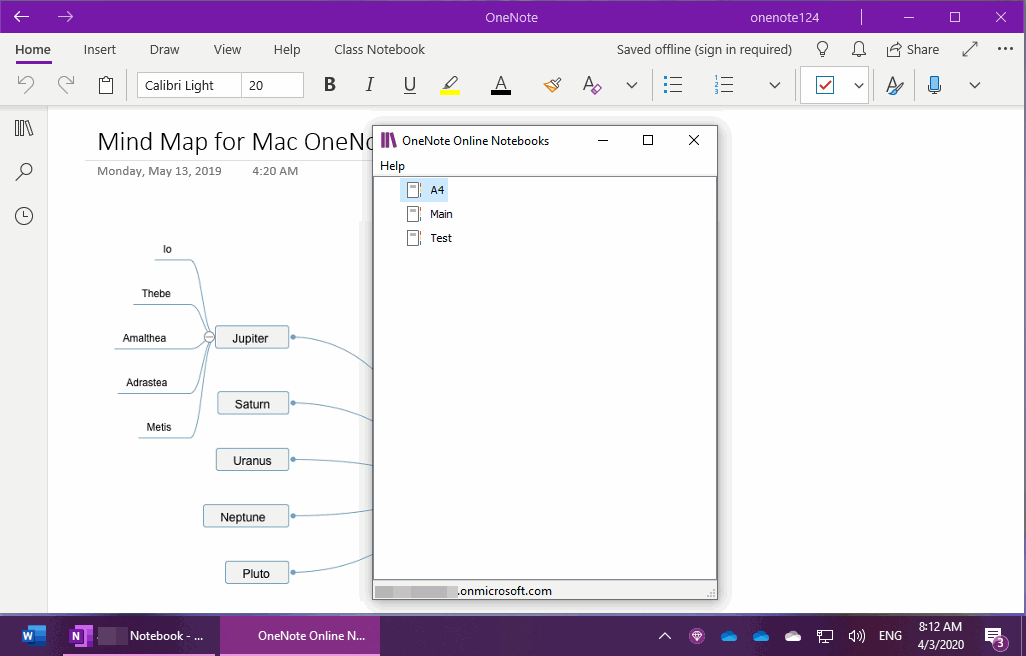
Task: Expand the tags gallery chevron
Action: (x=858, y=85)
